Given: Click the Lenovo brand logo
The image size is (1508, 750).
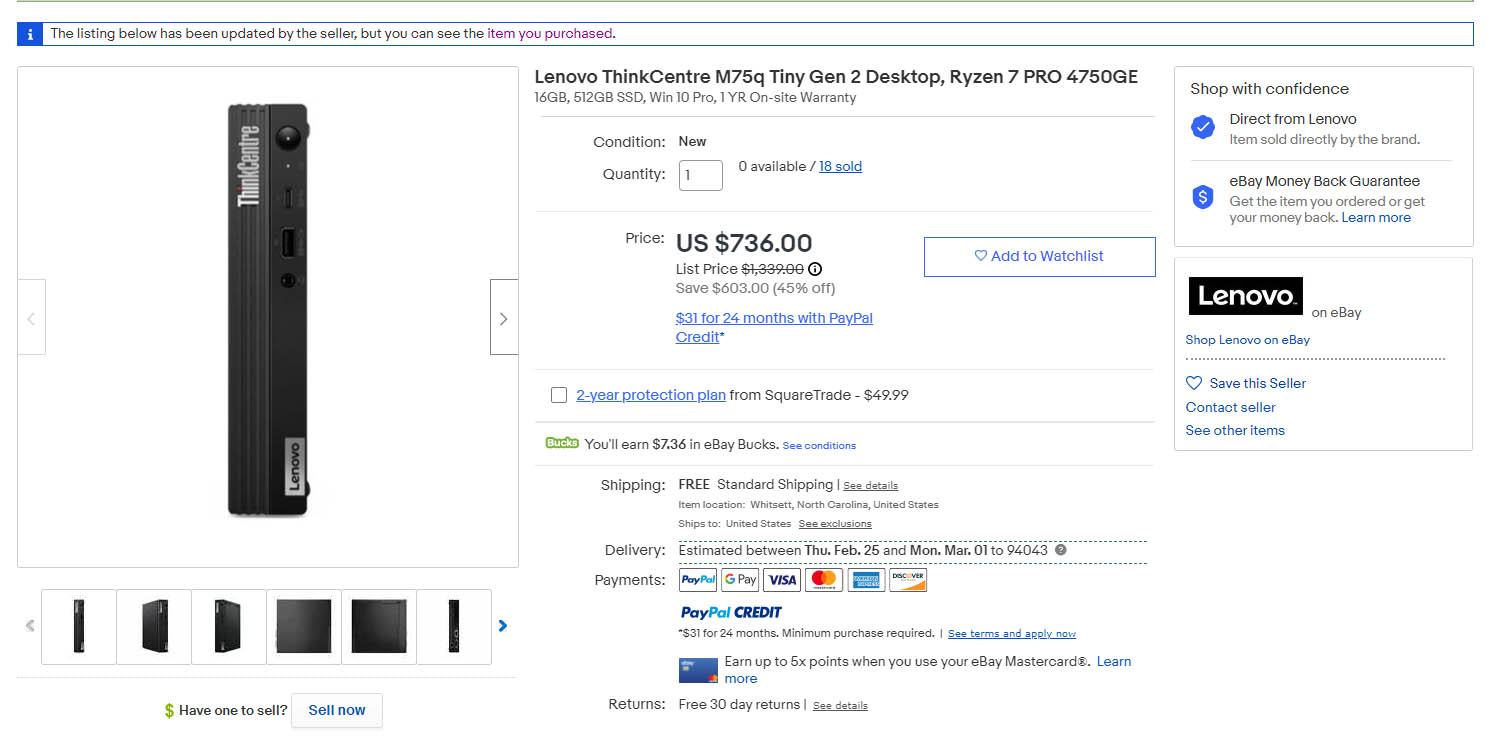Looking at the screenshot, I should tap(1245, 296).
